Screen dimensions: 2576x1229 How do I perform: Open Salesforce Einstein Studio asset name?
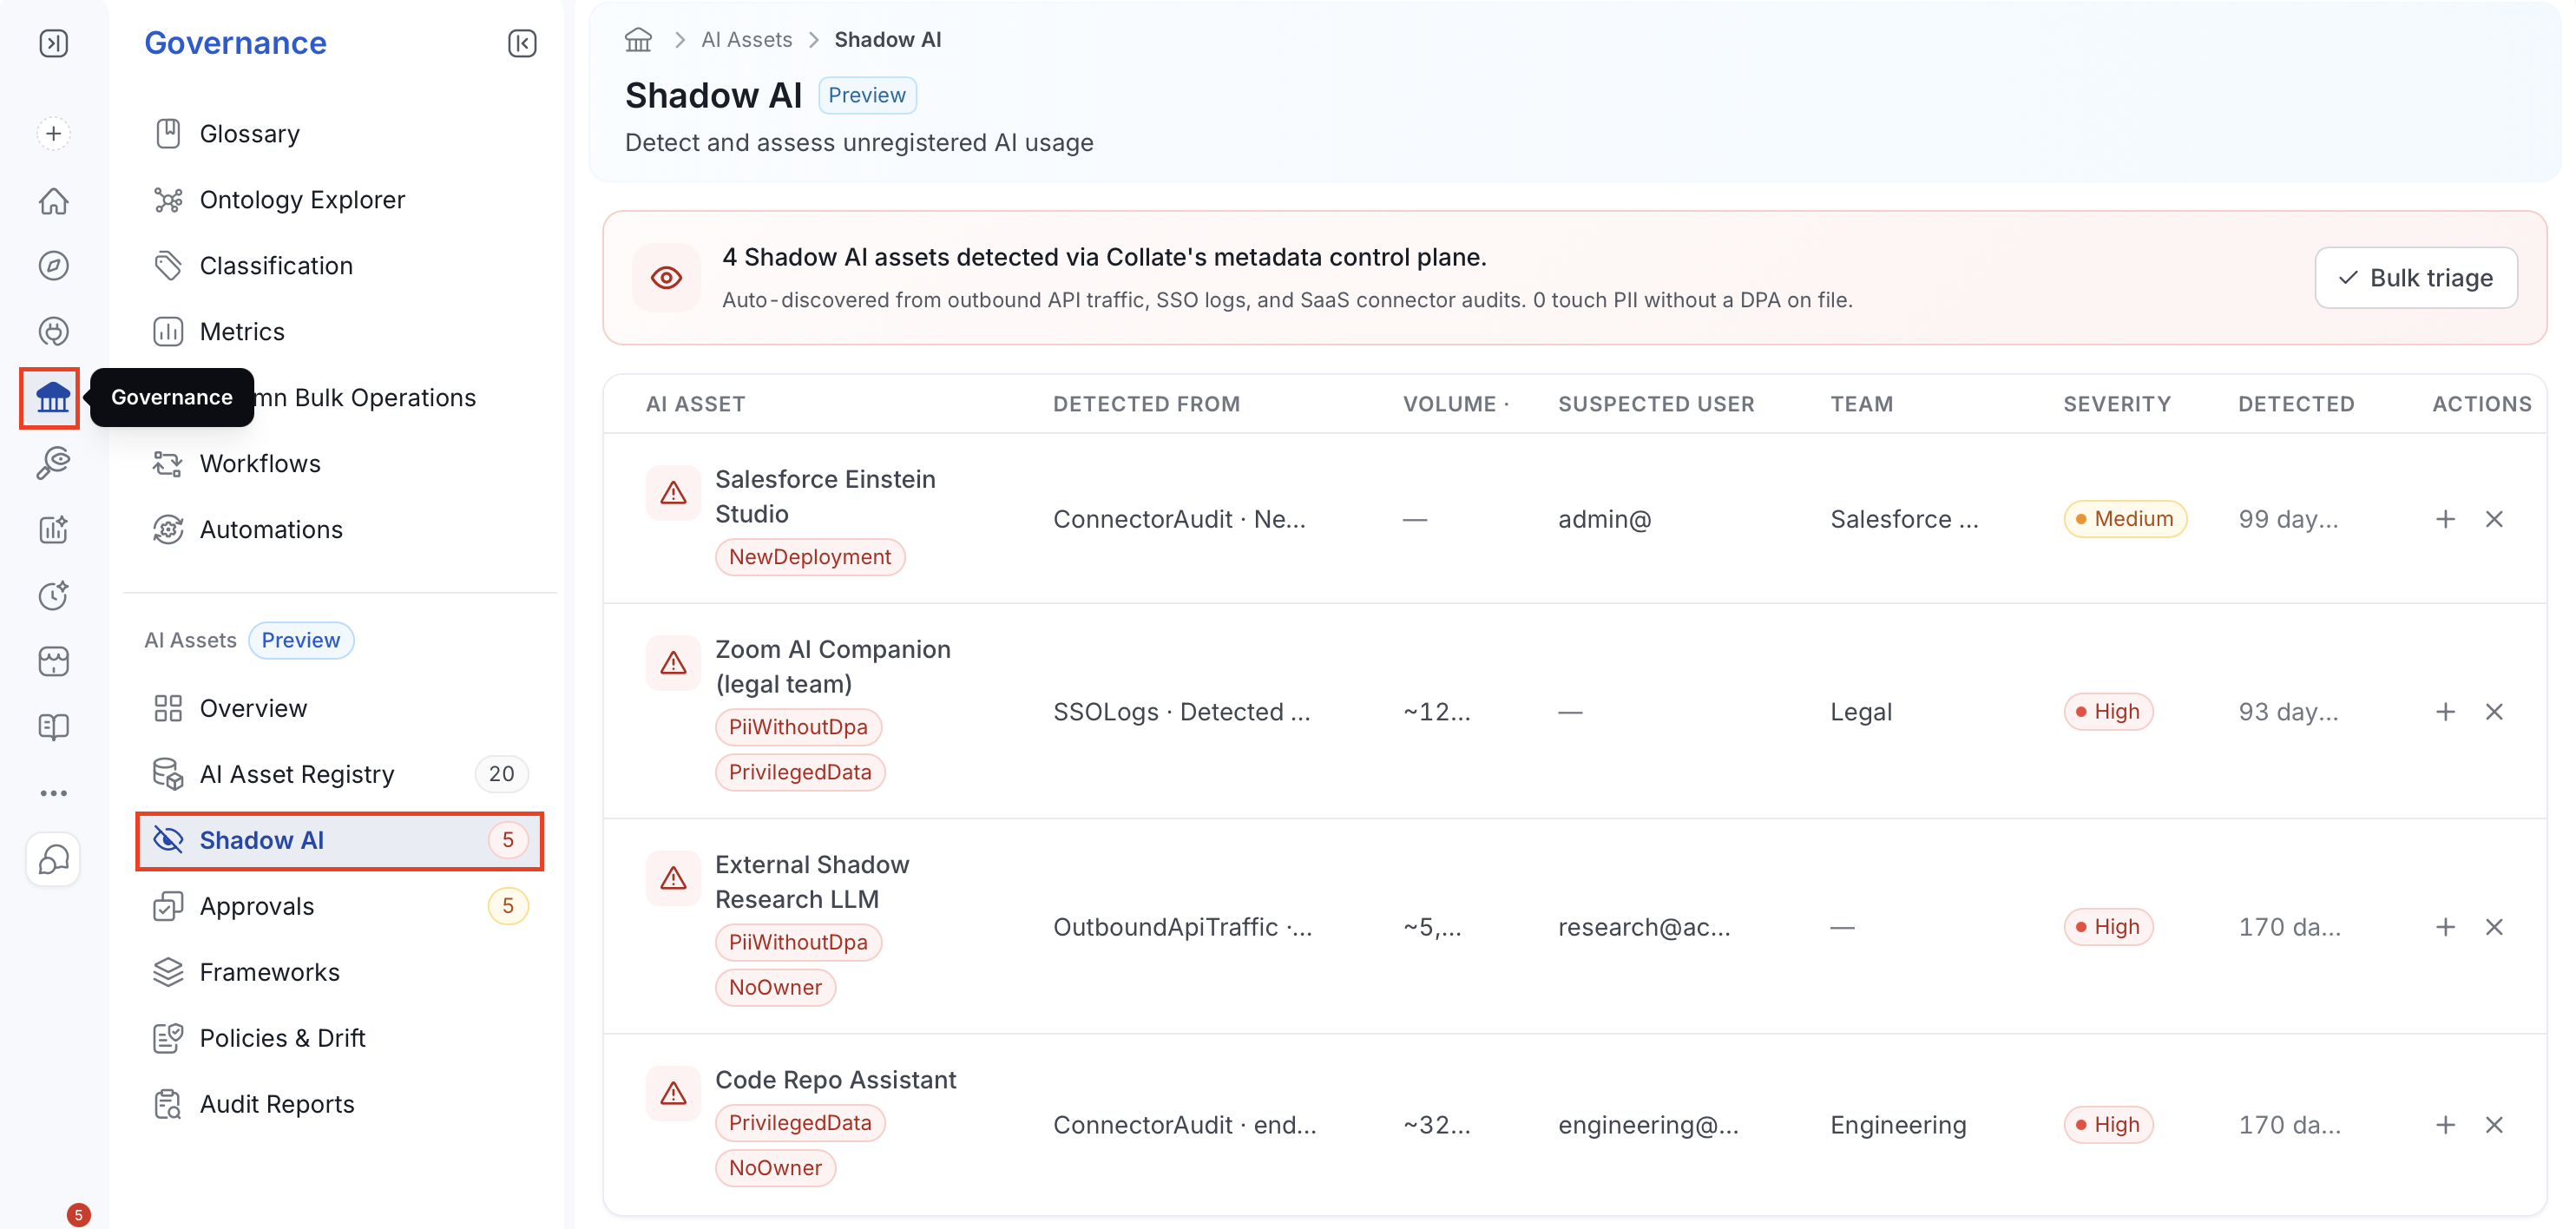click(x=825, y=496)
